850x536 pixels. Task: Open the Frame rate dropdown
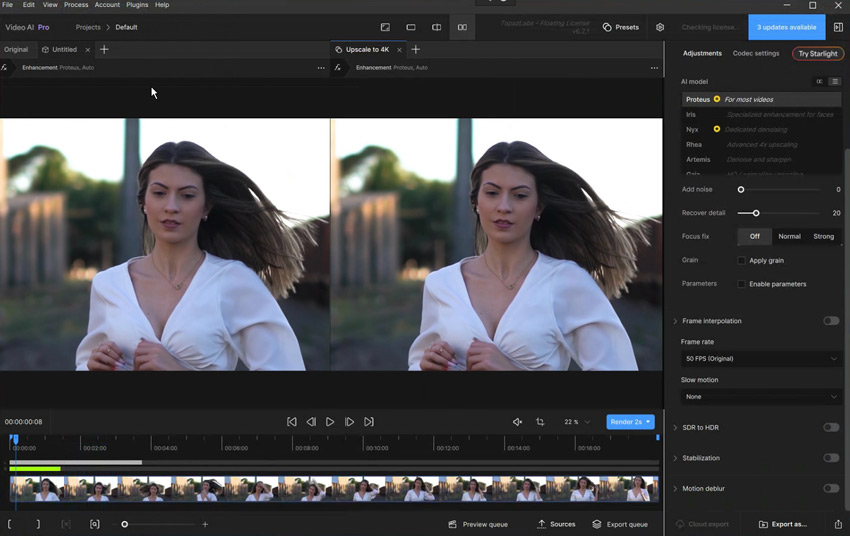point(761,358)
